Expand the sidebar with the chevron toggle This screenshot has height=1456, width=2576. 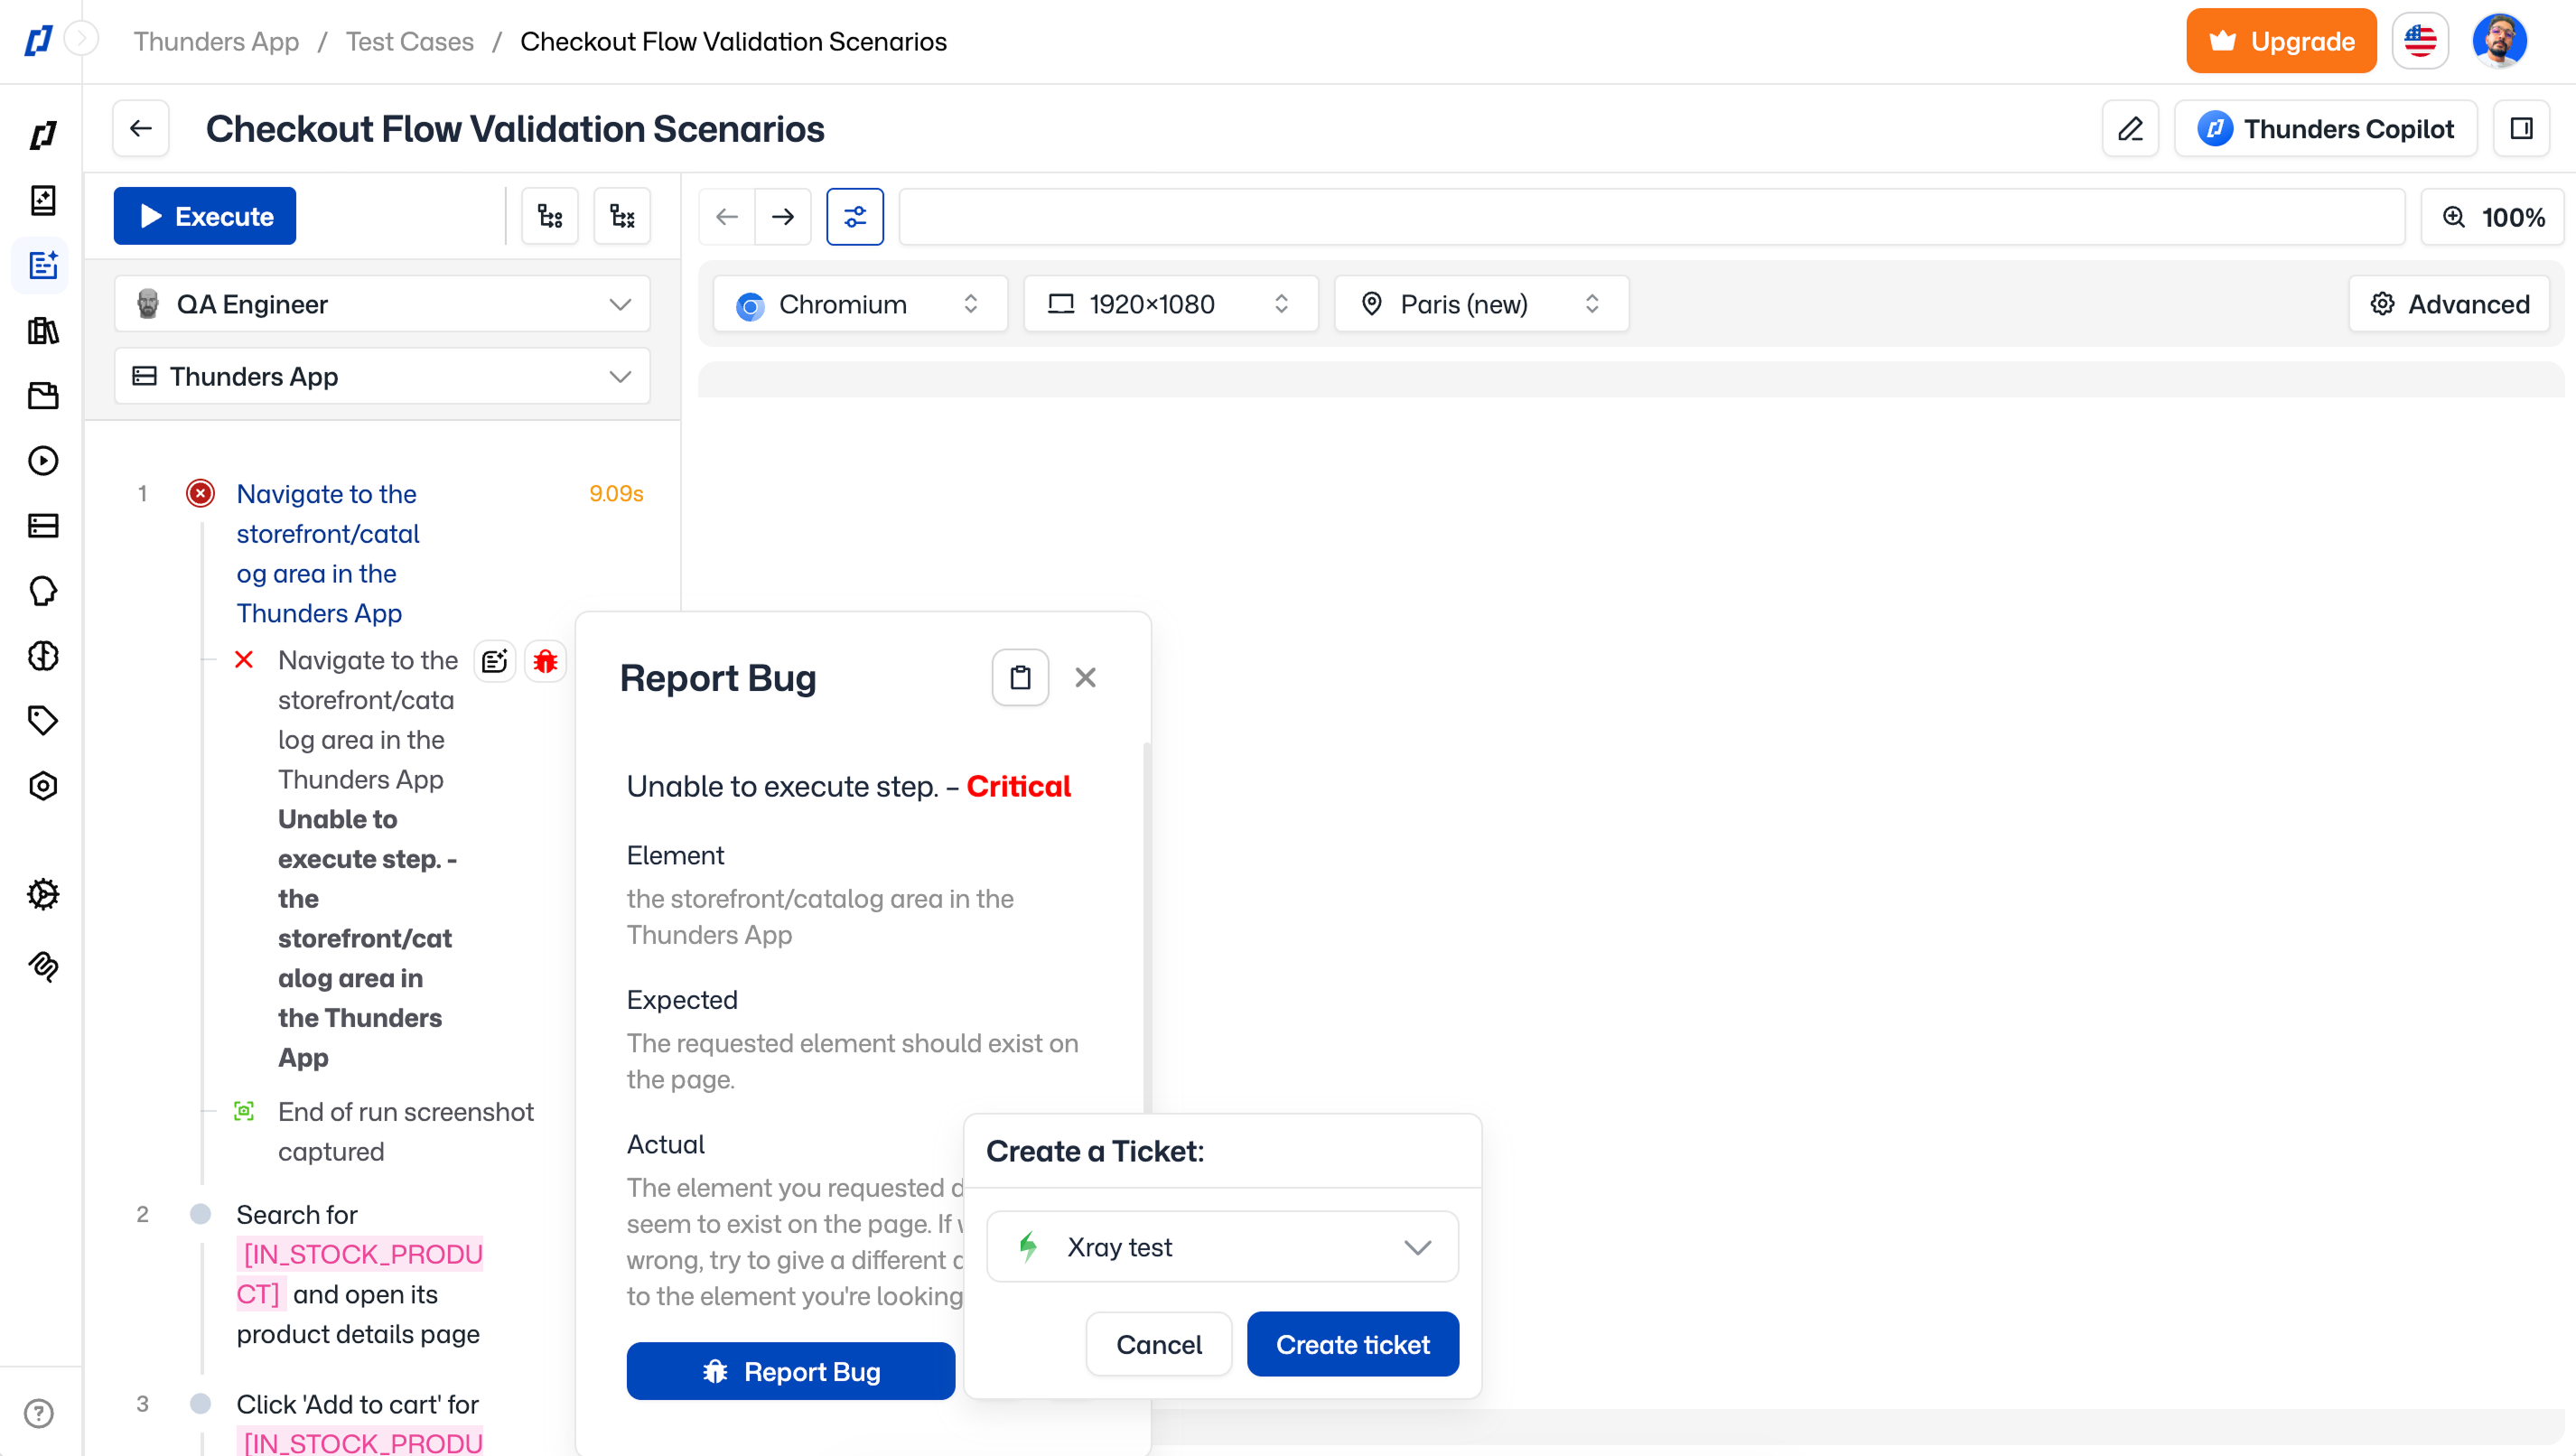tap(81, 39)
